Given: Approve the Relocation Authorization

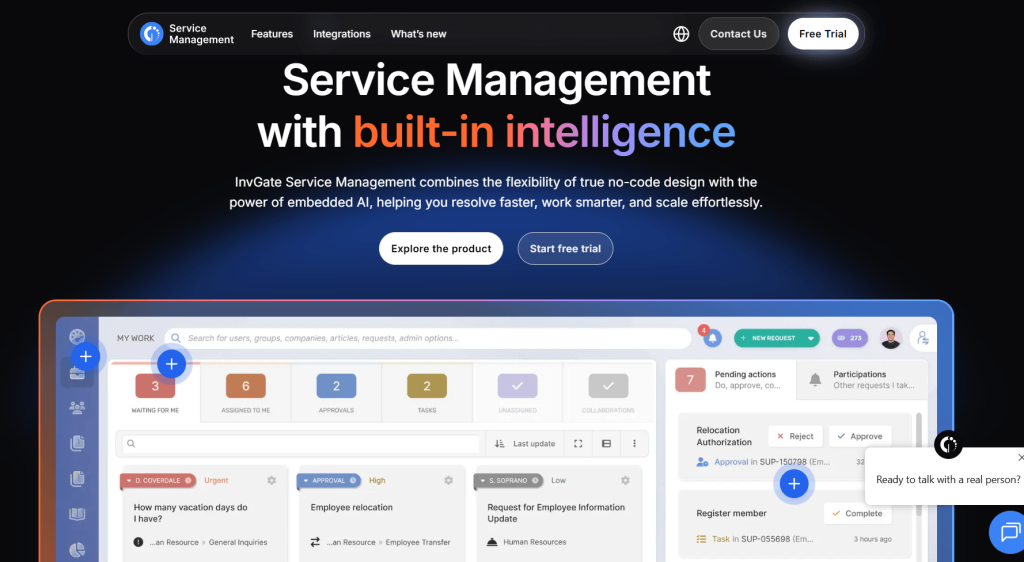Looking at the screenshot, I should (x=860, y=436).
